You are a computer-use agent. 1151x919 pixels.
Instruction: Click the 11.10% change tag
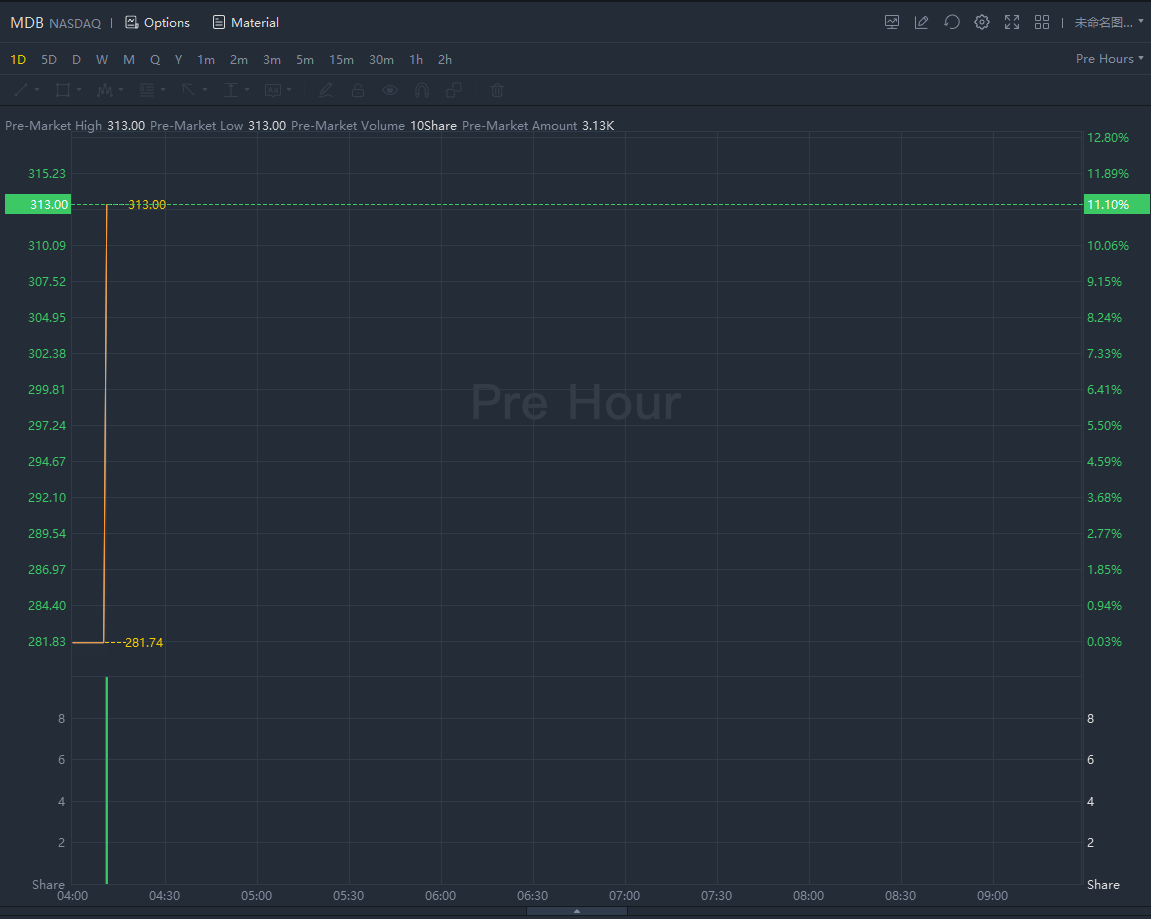1116,204
